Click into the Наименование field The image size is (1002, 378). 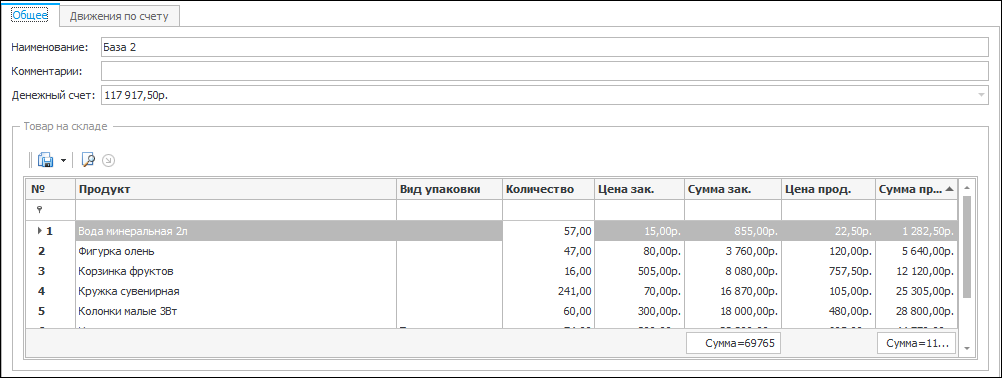tap(544, 47)
